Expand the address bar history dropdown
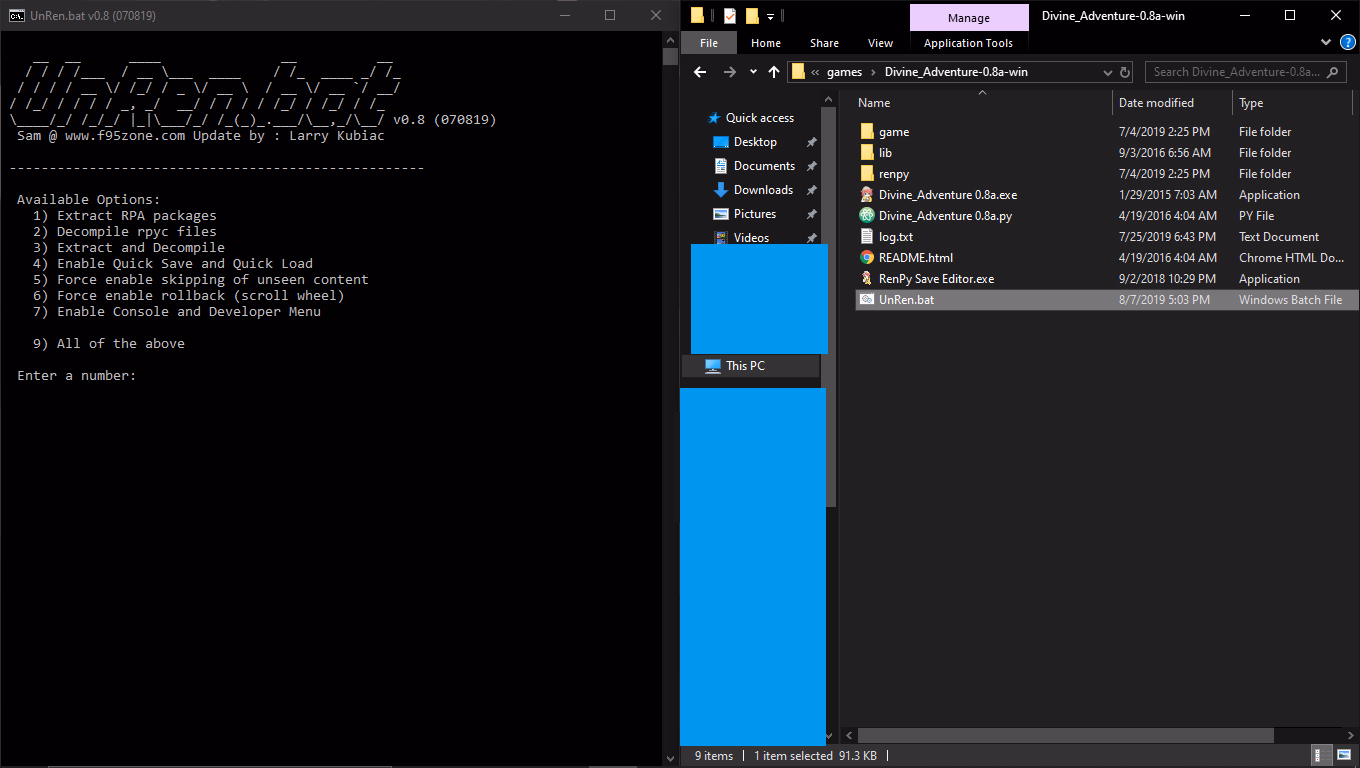1360x768 pixels. 1107,71
